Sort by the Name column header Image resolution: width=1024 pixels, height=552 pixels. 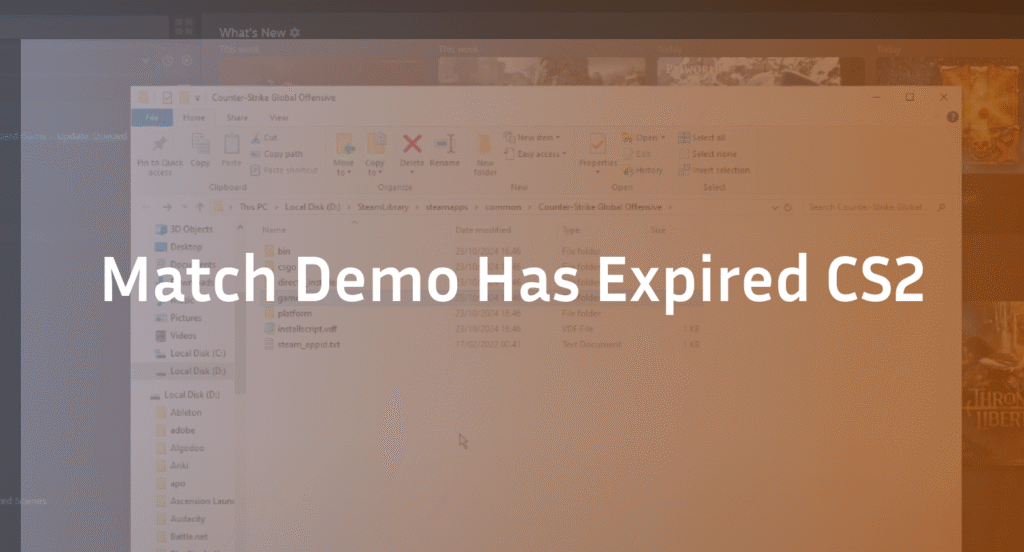(274, 230)
